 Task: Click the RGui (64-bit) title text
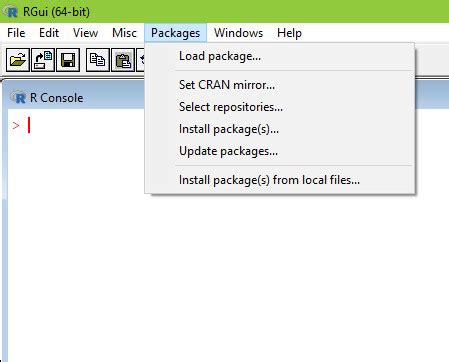[x=56, y=12]
